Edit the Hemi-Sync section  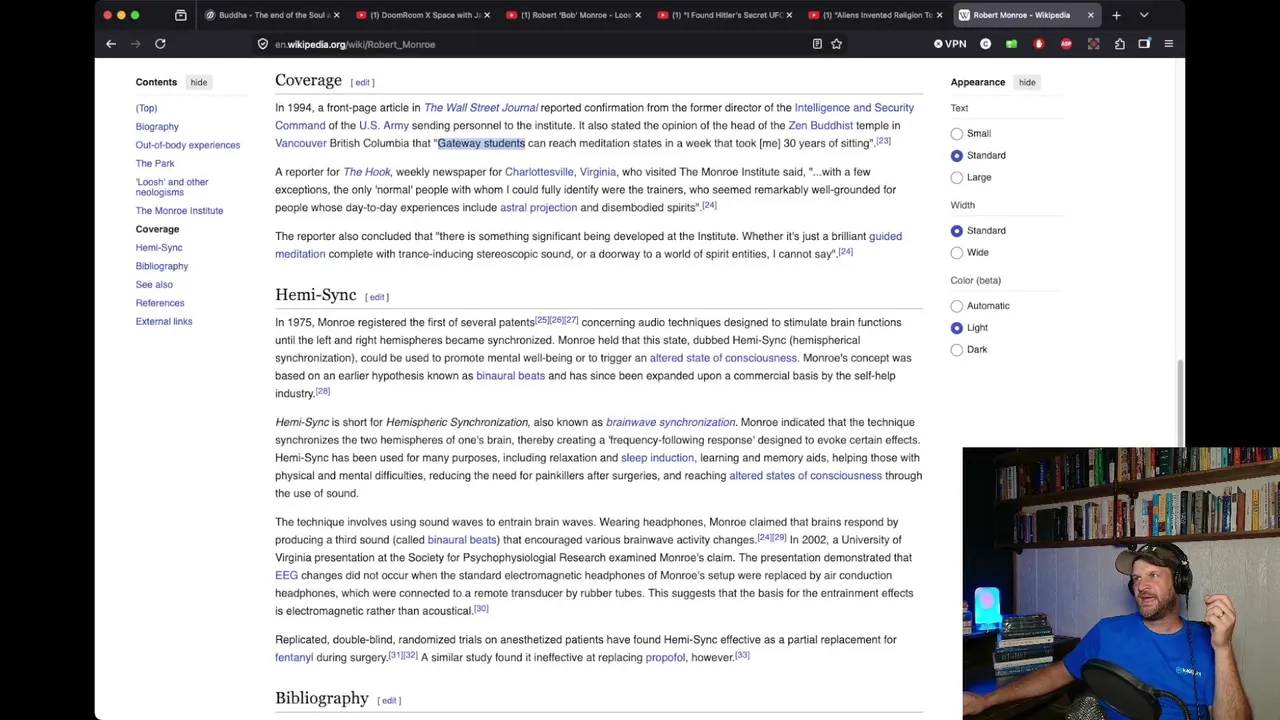tap(377, 297)
